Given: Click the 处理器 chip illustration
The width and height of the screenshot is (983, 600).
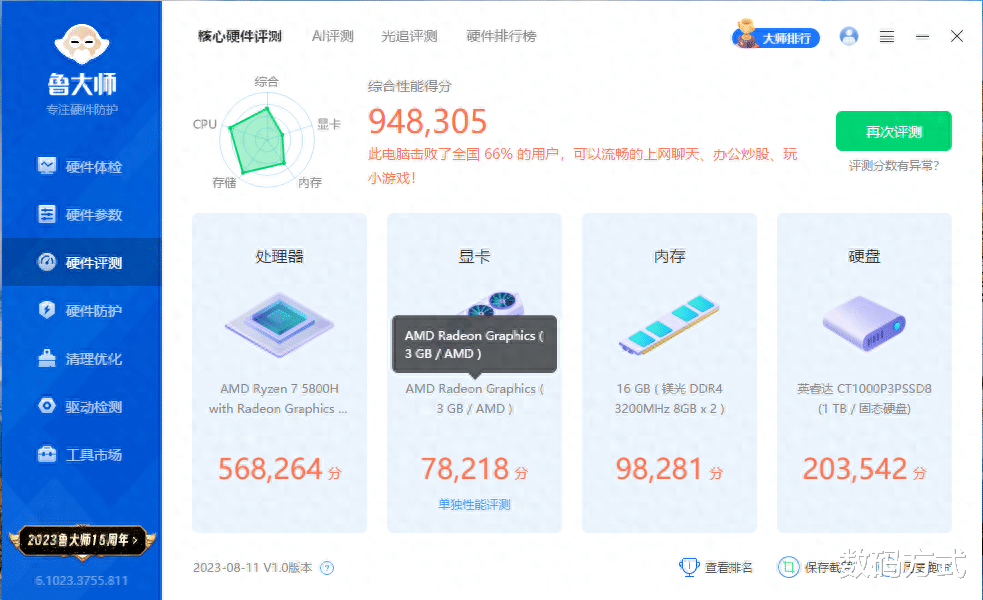Looking at the screenshot, I should (x=280, y=325).
